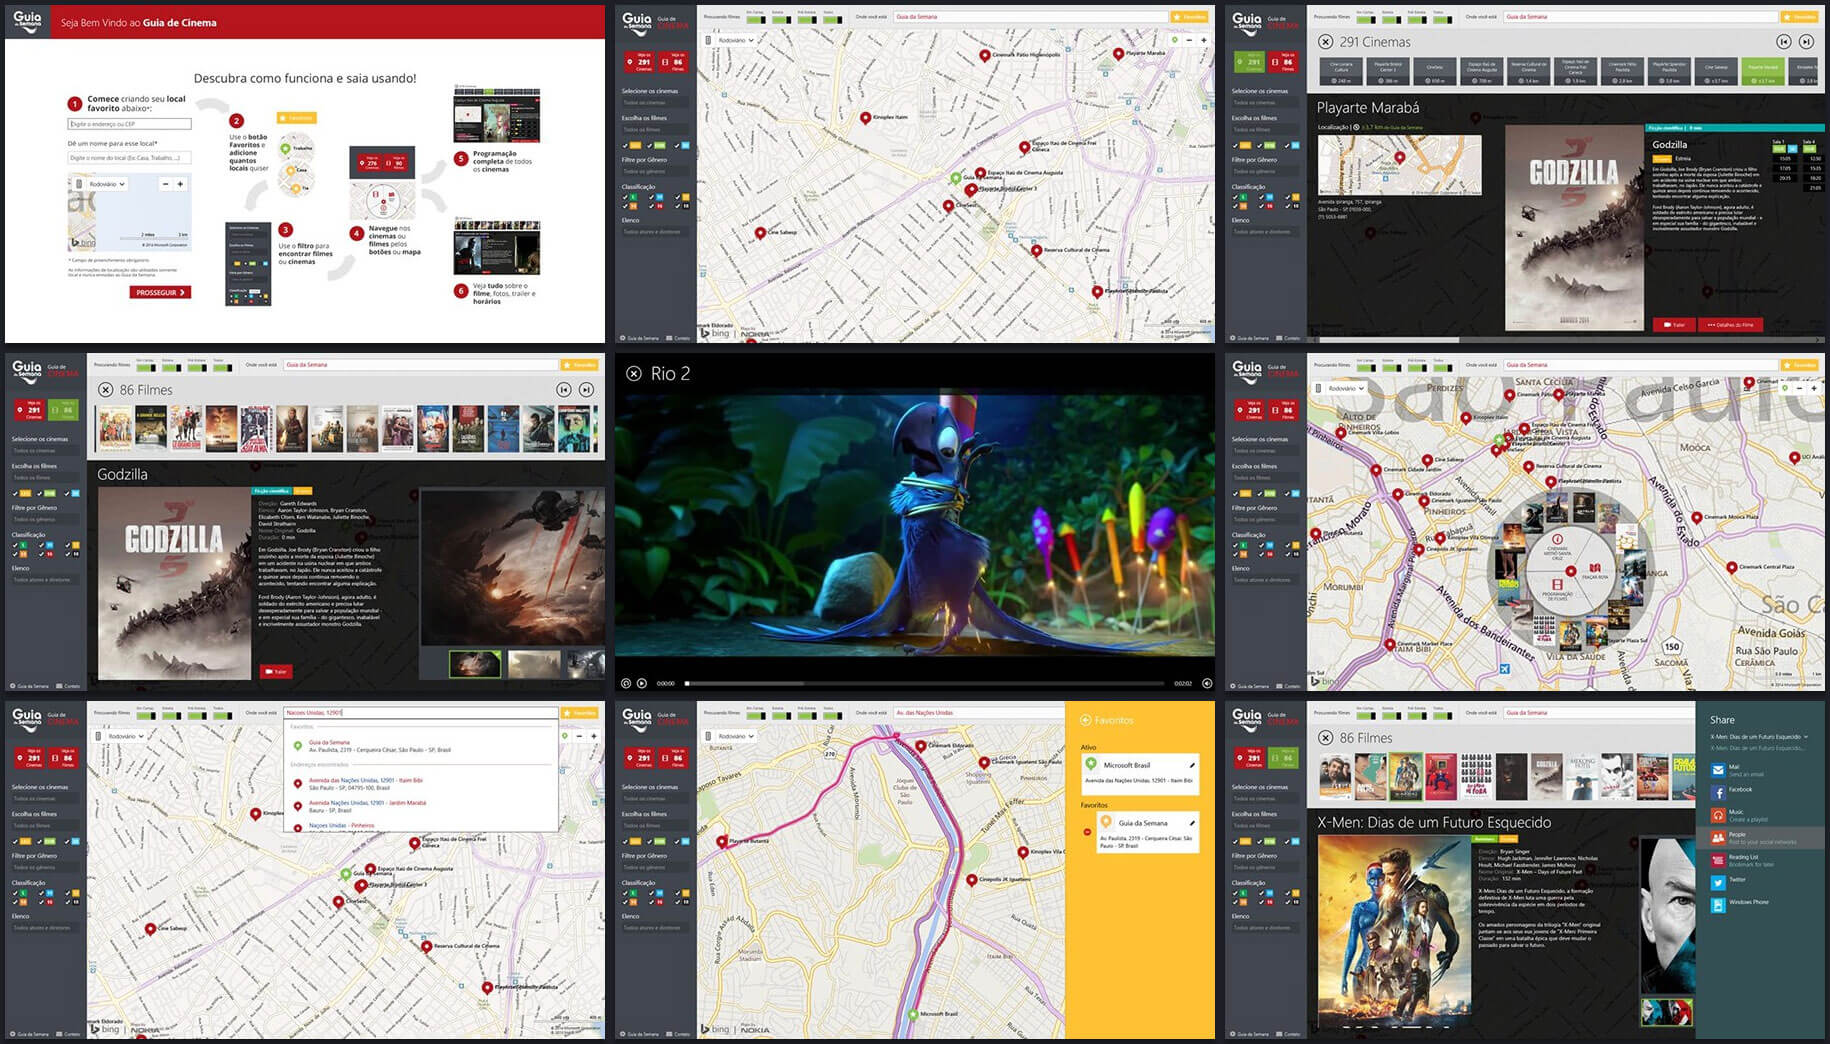Viewport: 1830px width, 1044px height.
Task: Click the People icon in the Share panel
Action: coord(1718,837)
